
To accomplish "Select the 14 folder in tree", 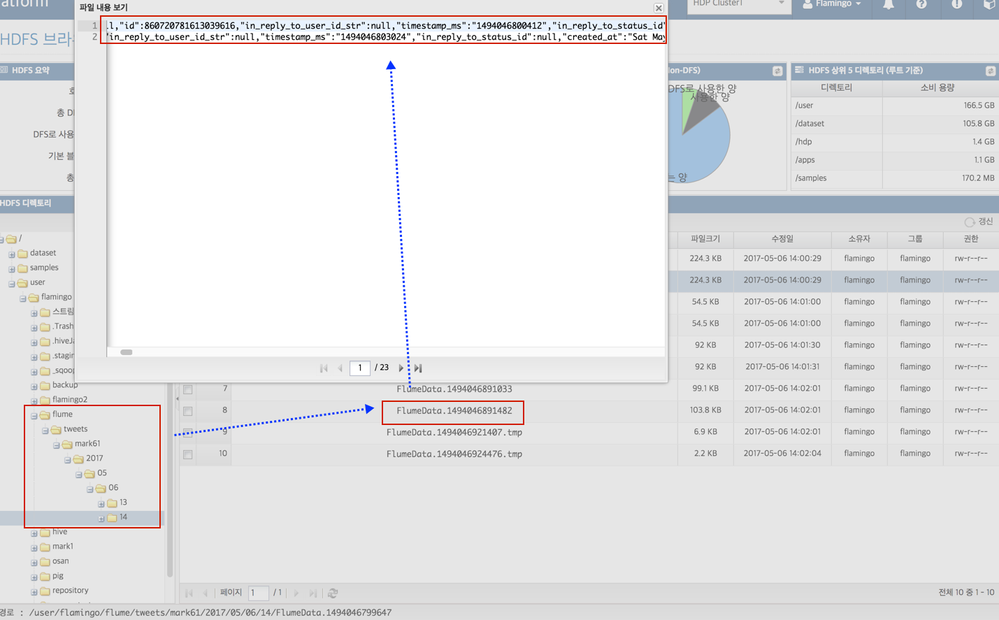I will pyautogui.click(x=123, y=517).
